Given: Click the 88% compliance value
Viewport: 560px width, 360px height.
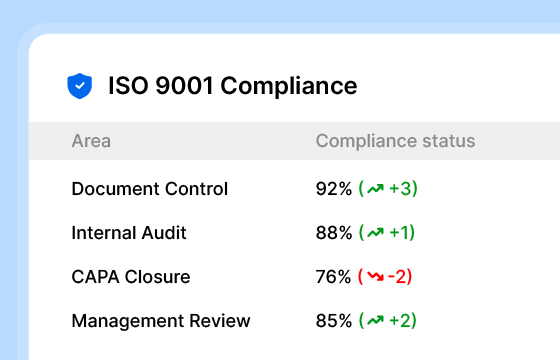Looking at the screenshot, I should pos(334,233).
